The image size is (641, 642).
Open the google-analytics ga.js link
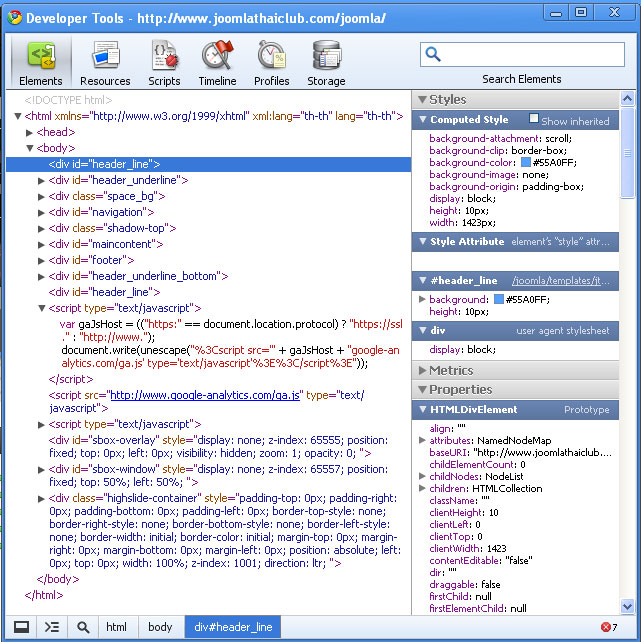point(205,395)
